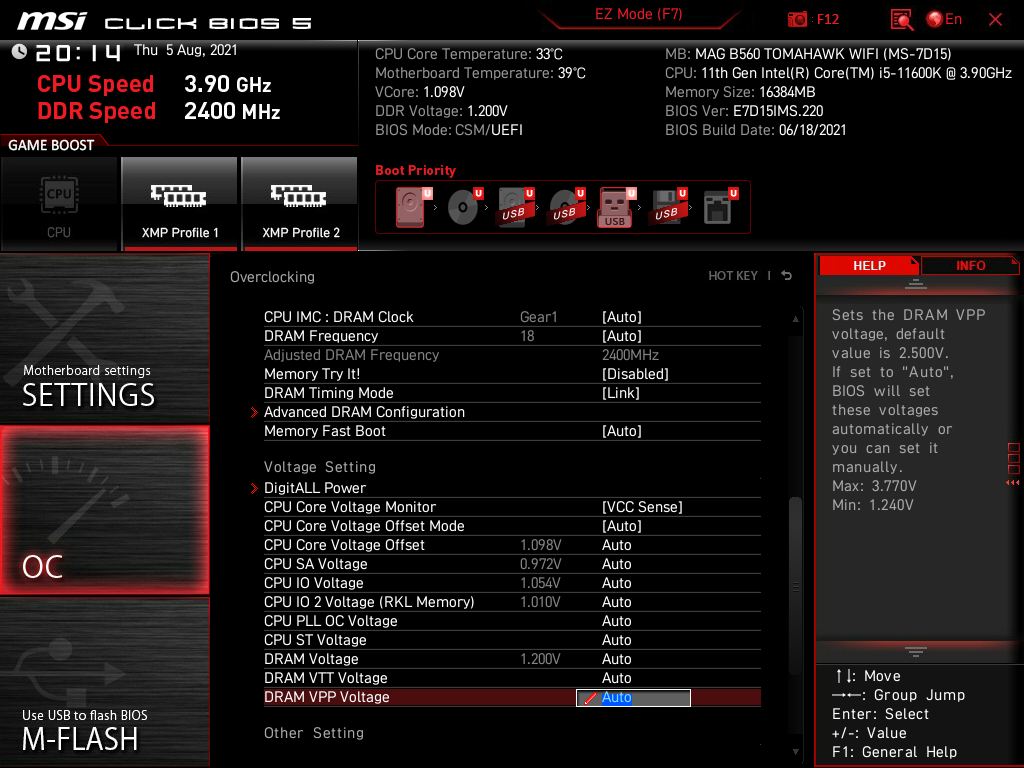Click the help panel top collapse handle
Viewport: 1024px width, 768px height.
(916, 283)
